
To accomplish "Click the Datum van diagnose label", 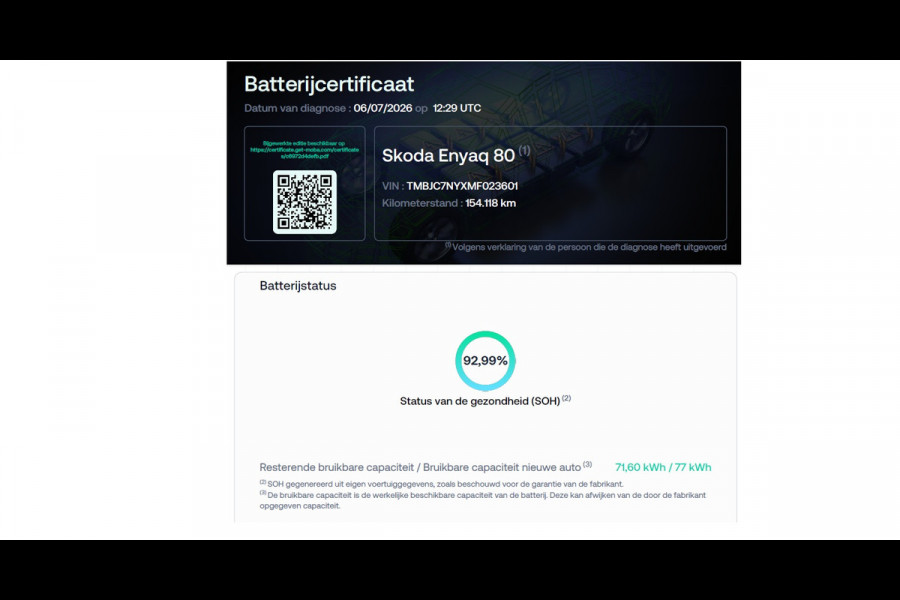I will pos(297,108).
